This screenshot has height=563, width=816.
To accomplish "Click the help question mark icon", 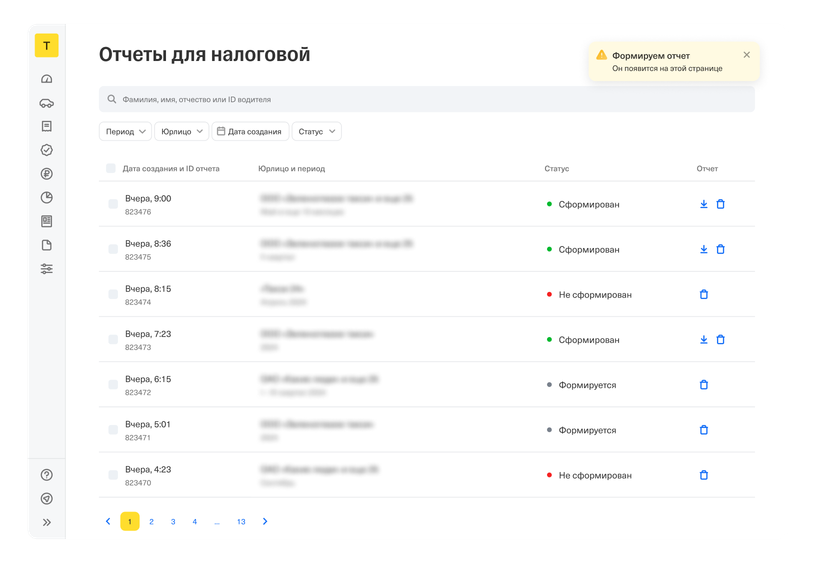I will tap(46, 475).
